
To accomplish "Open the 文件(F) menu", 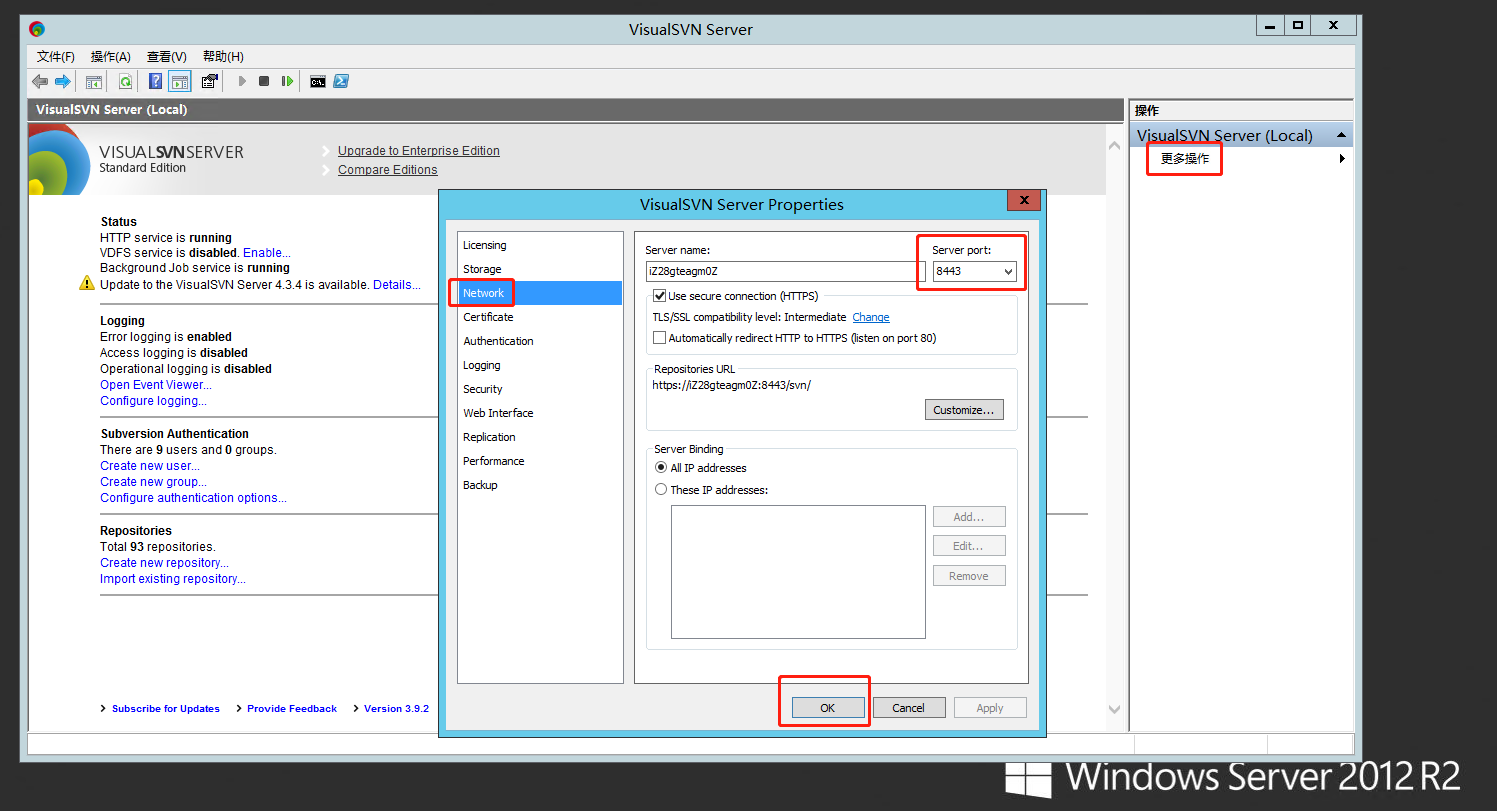I will coord(56,57).
